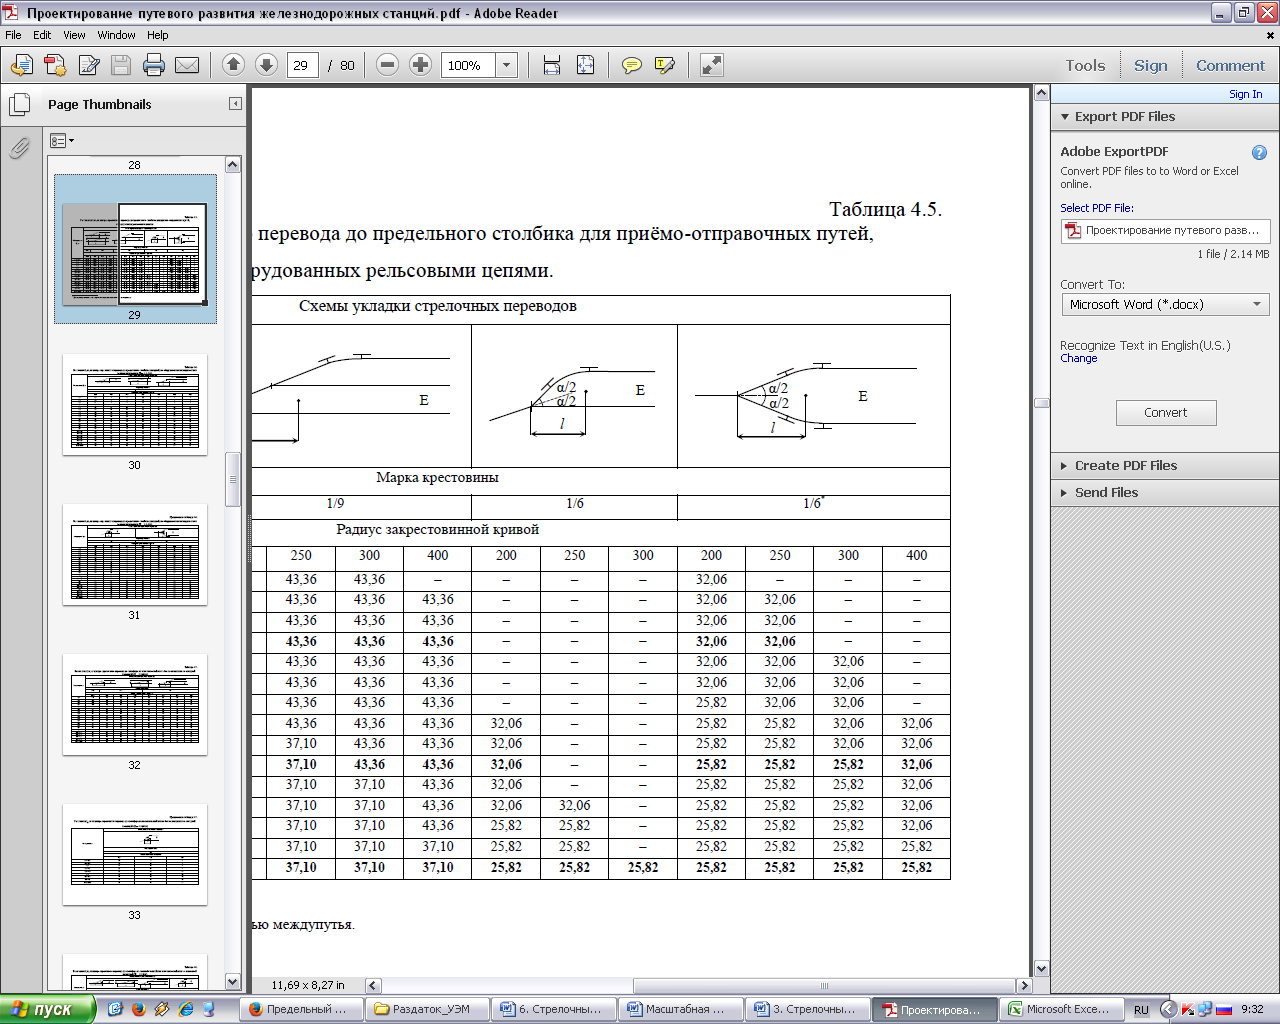Click the Print file icon
1280x1024 pixels.
[153, 66]
